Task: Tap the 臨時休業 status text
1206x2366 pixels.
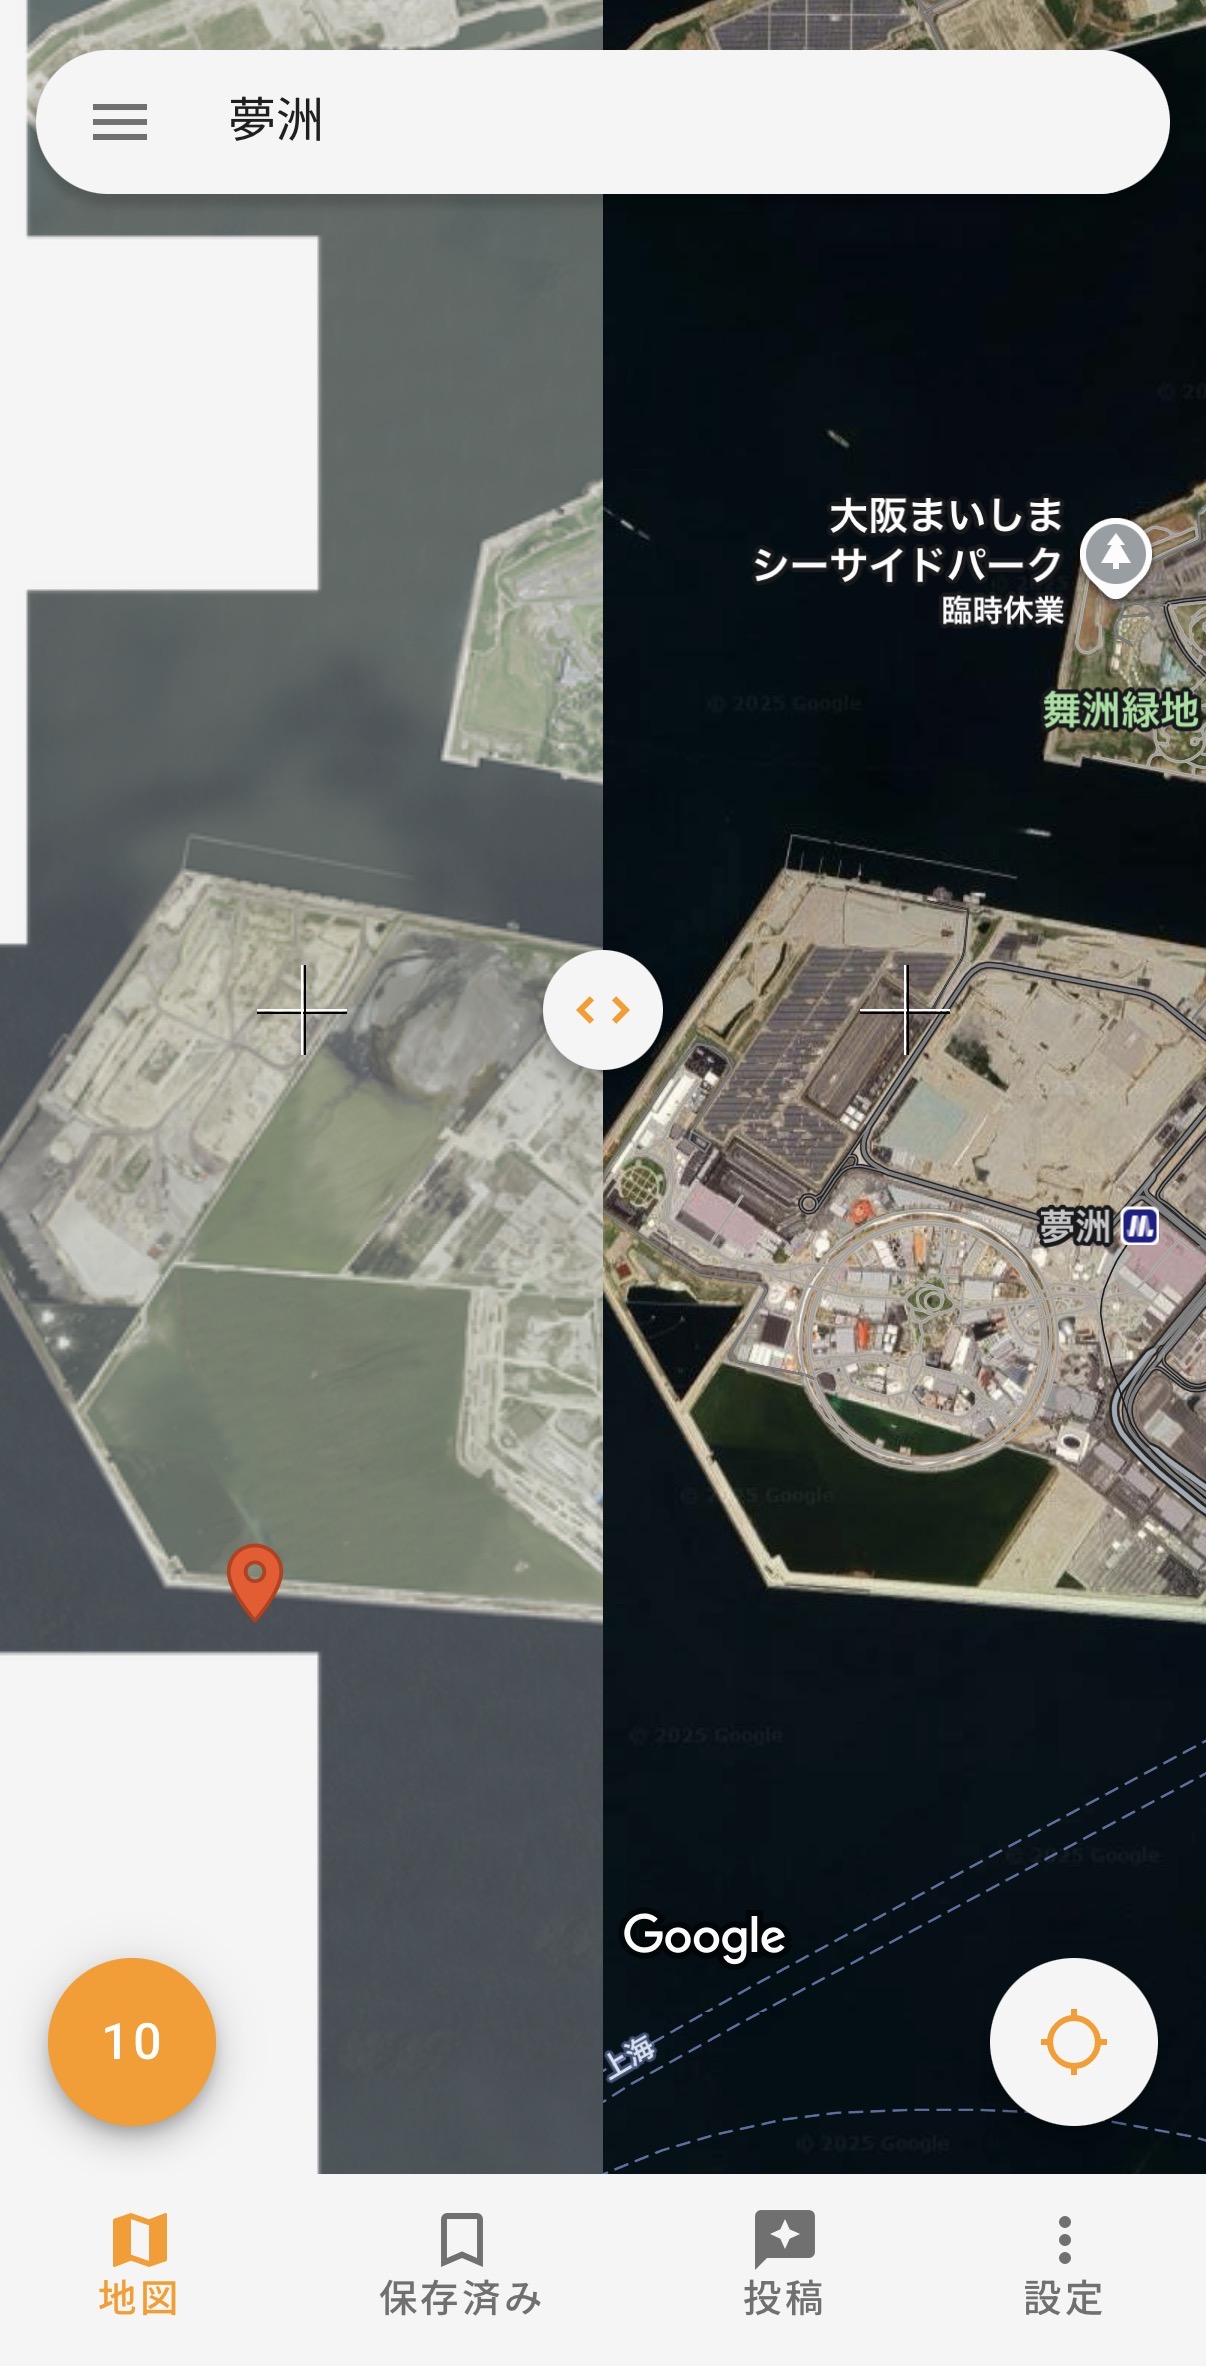Action: coord(1002,610)
